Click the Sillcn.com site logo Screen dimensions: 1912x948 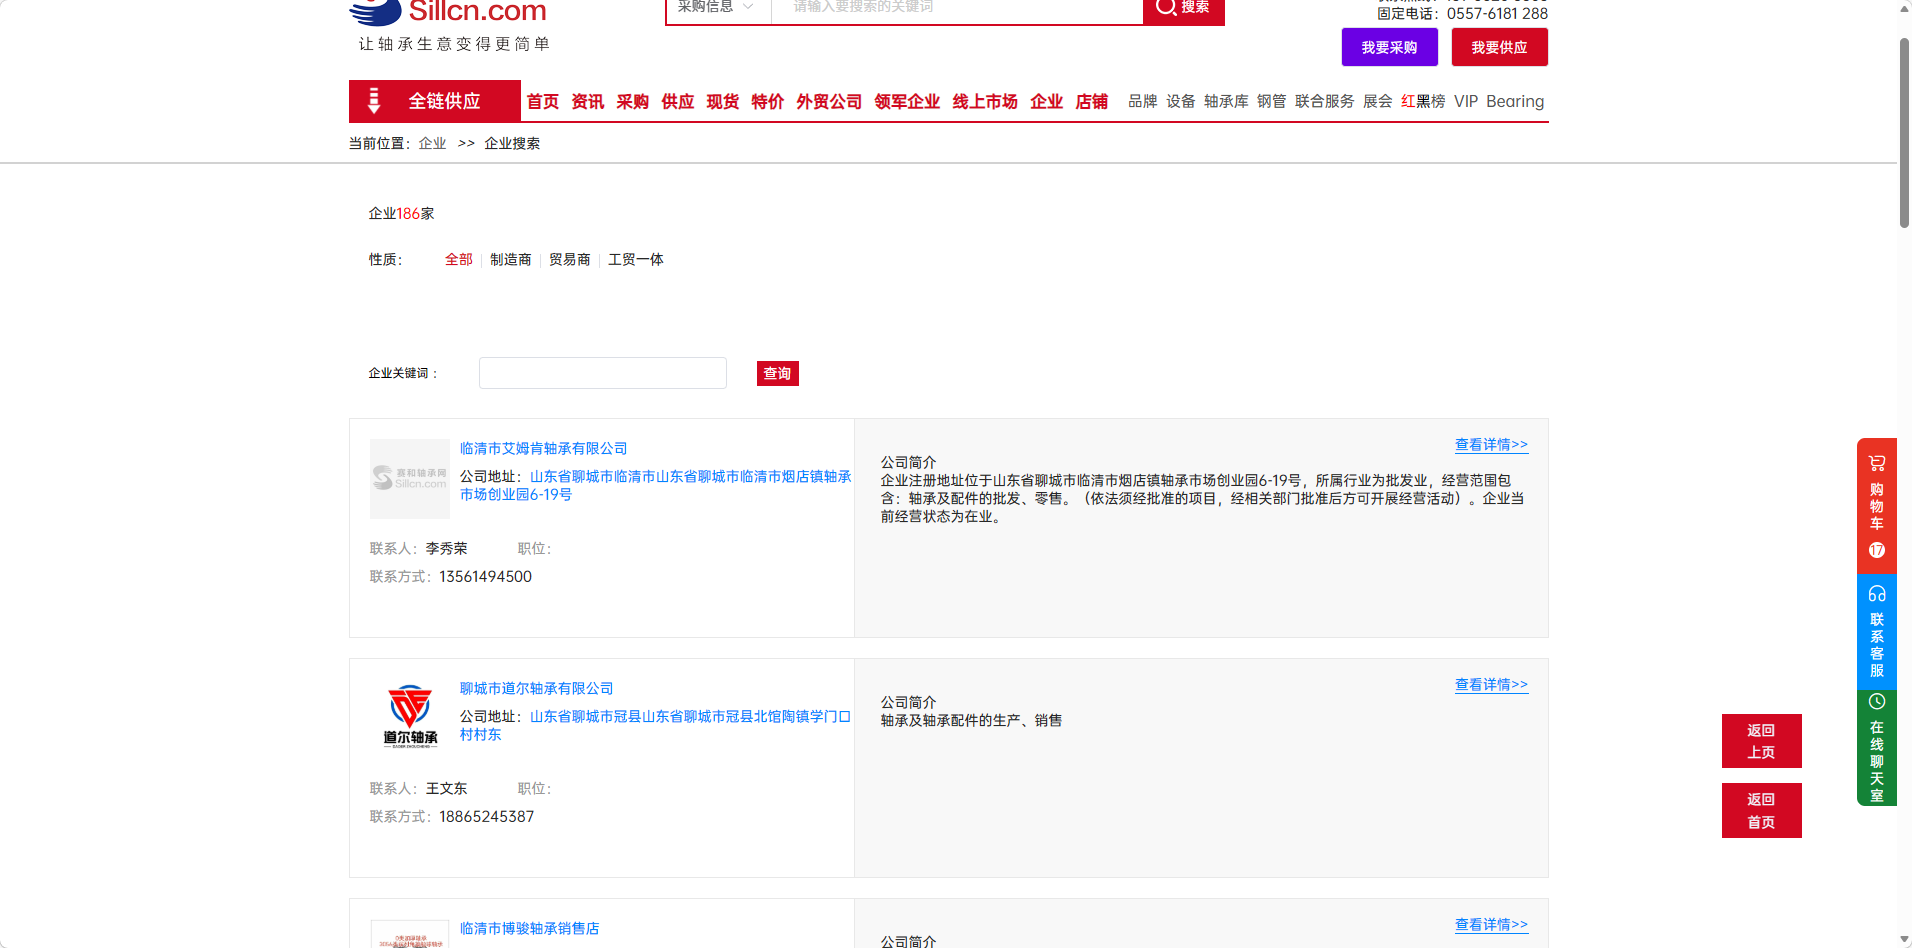(x=449, y=14)
